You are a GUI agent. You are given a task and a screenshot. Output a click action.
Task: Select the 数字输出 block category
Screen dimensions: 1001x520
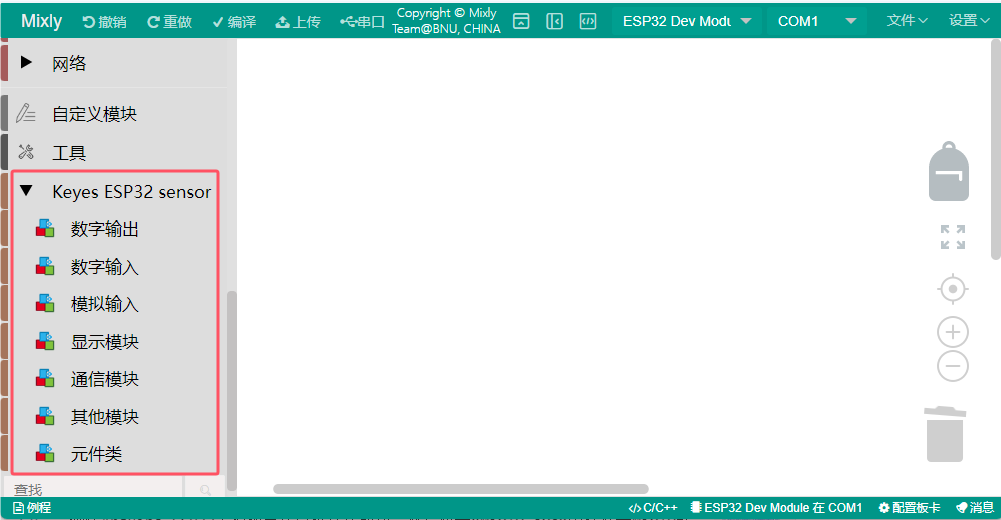tap(105, 230)
